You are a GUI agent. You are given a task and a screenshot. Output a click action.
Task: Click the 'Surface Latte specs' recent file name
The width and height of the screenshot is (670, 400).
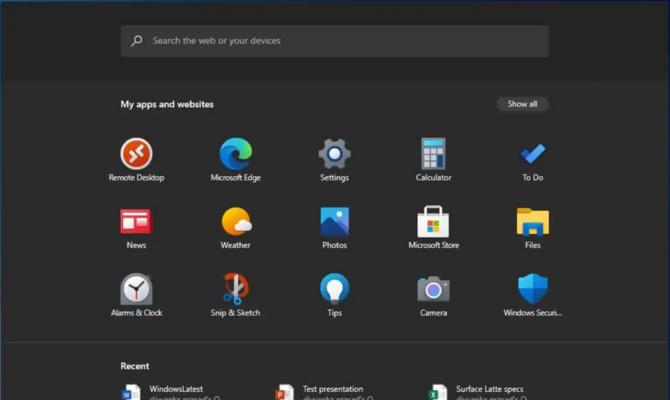[489, 389]
